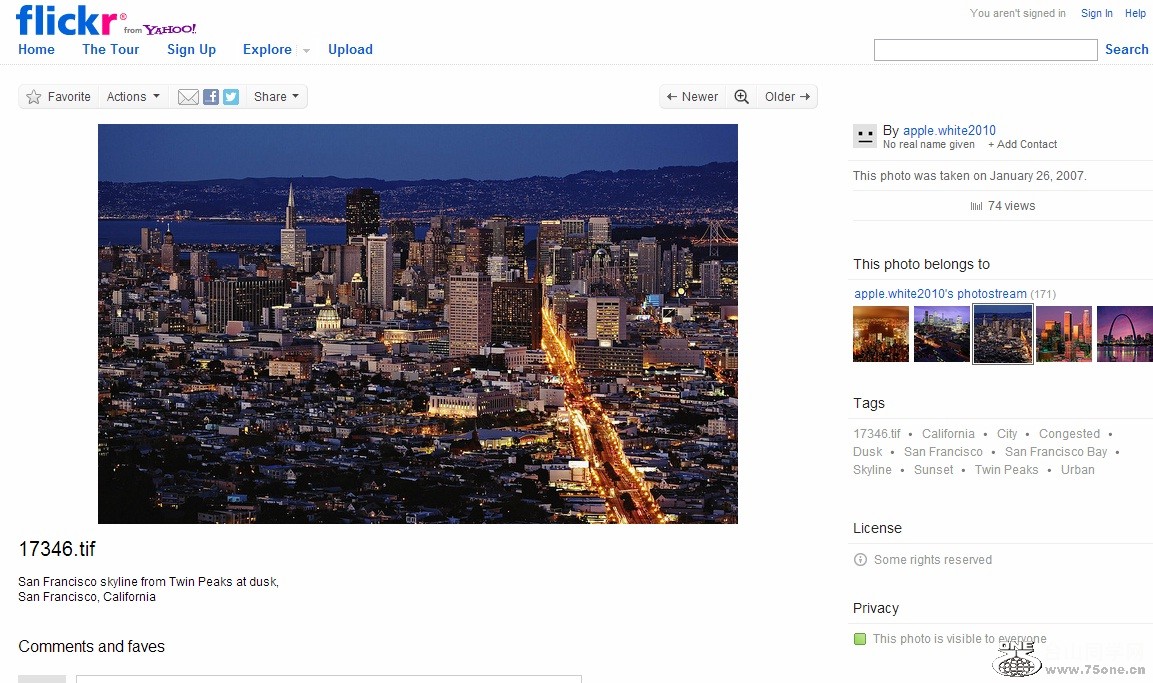This screenshot has height=683, width=1153.
Task: Click Add Contact link
Action: point(1022,144)
